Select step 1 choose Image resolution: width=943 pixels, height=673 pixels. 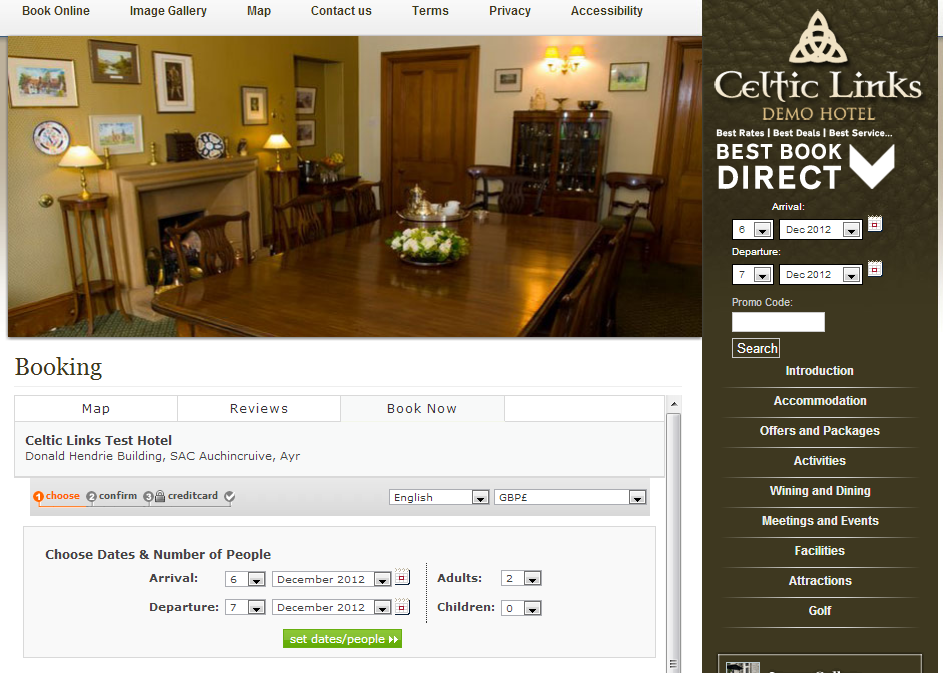tap(57, 496)
